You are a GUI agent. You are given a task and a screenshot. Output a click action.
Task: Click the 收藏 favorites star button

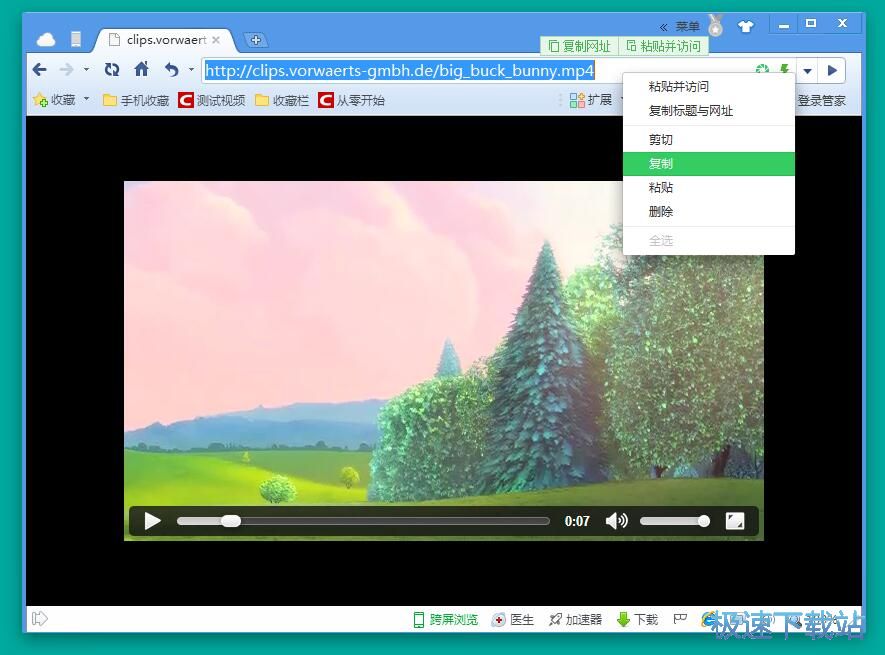tap(54, 100)
